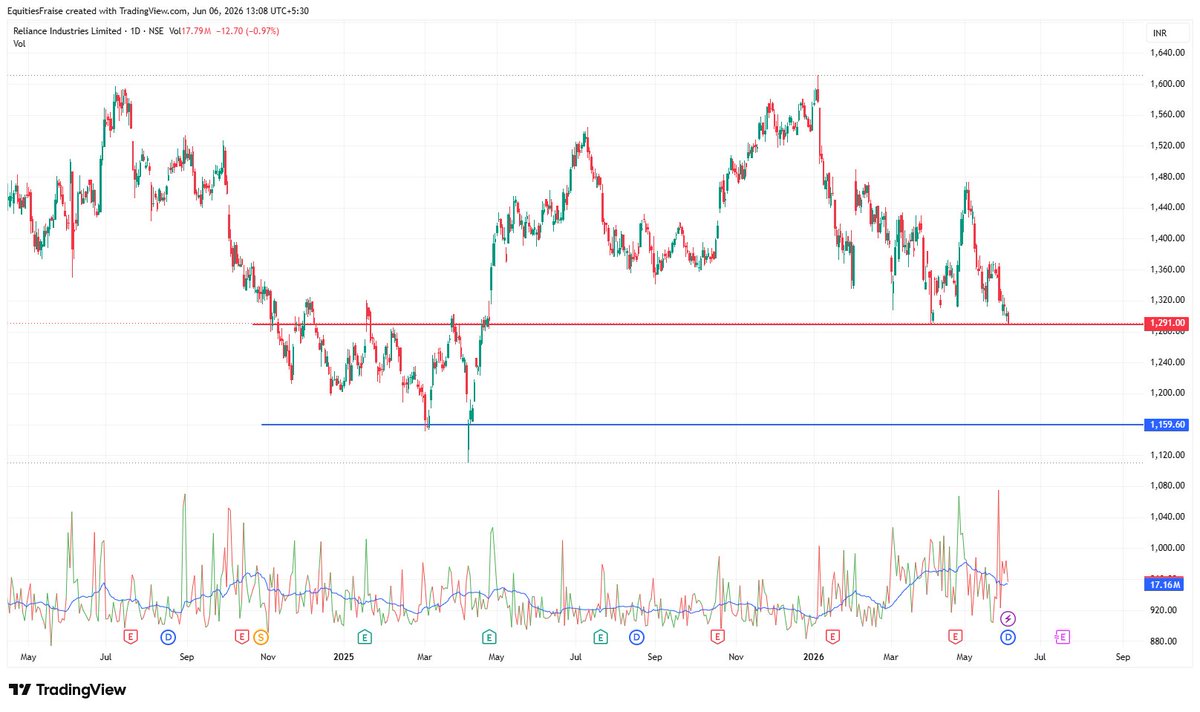Image resolution: width=1200 pixels, height=712 pixels.
Task: Click the green earnings marker above May 2025
Action: pyautogui.click(x=489, y=636)
